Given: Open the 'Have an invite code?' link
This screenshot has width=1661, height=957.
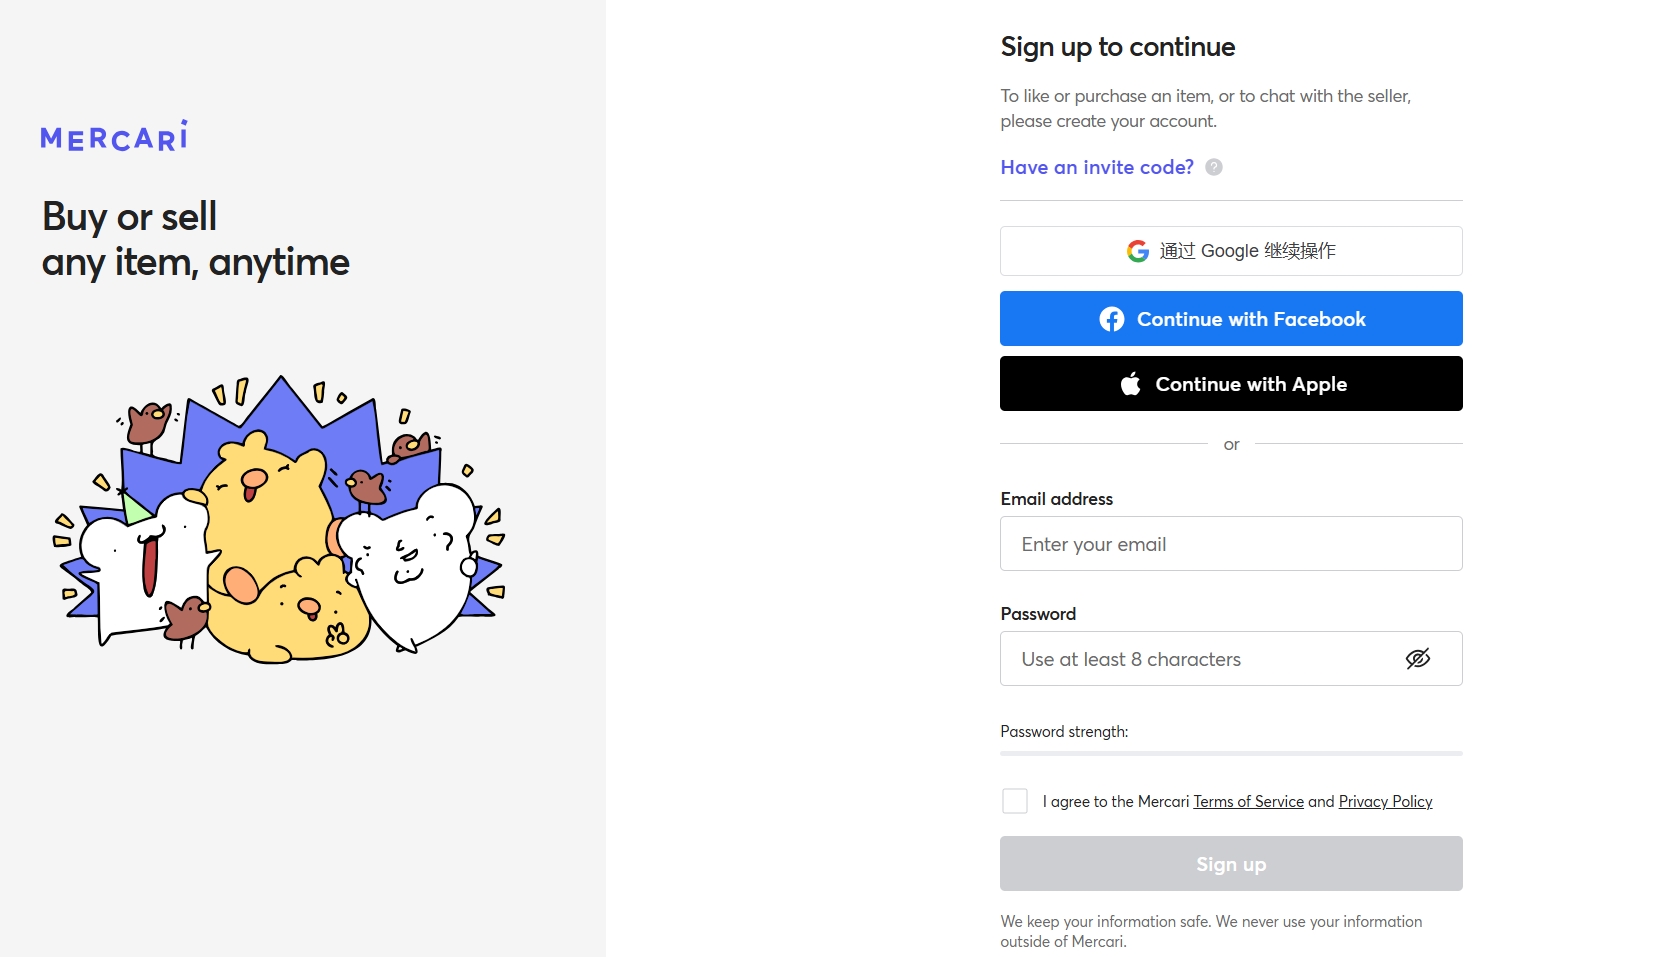Looking at the screenshot, I should 1096,167.
